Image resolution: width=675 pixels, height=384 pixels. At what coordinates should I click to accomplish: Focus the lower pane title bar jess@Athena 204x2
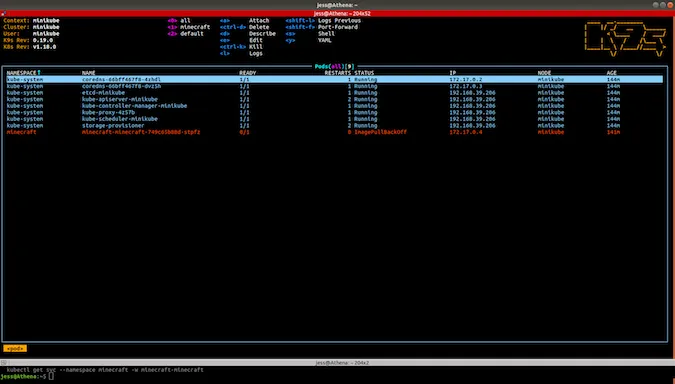click(338, 363)
